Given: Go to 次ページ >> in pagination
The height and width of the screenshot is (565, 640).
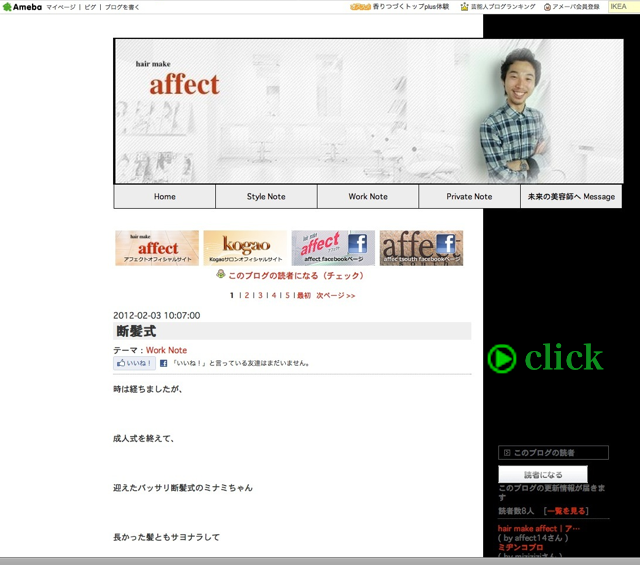Looking at the screenshot, I should [336, 296].
